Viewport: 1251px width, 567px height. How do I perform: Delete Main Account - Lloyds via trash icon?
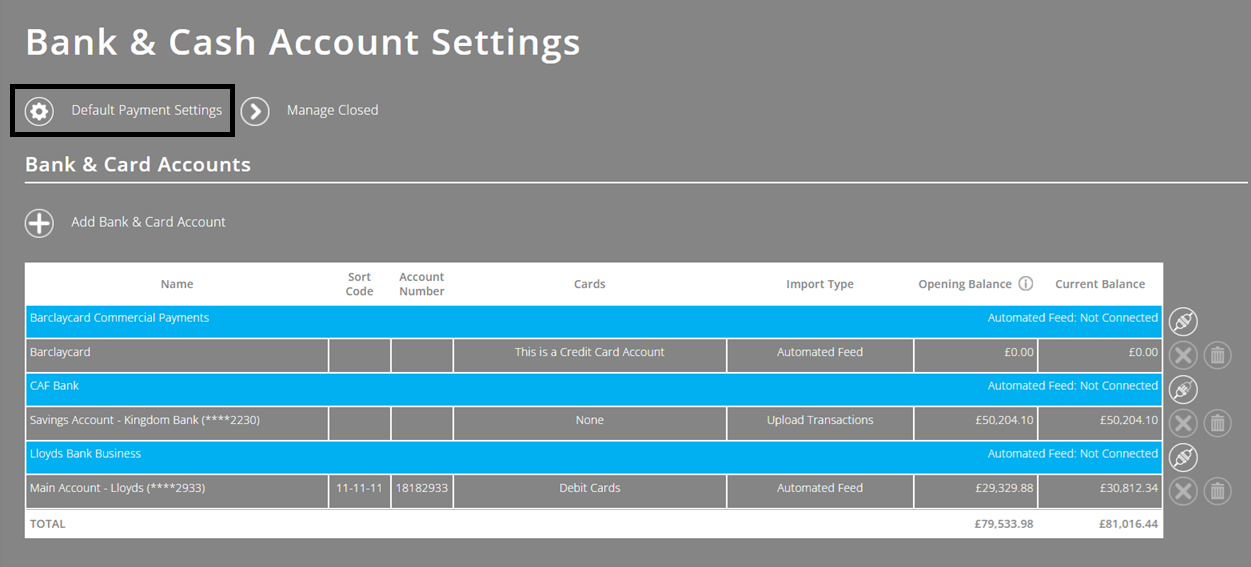tap(1217, 490)
